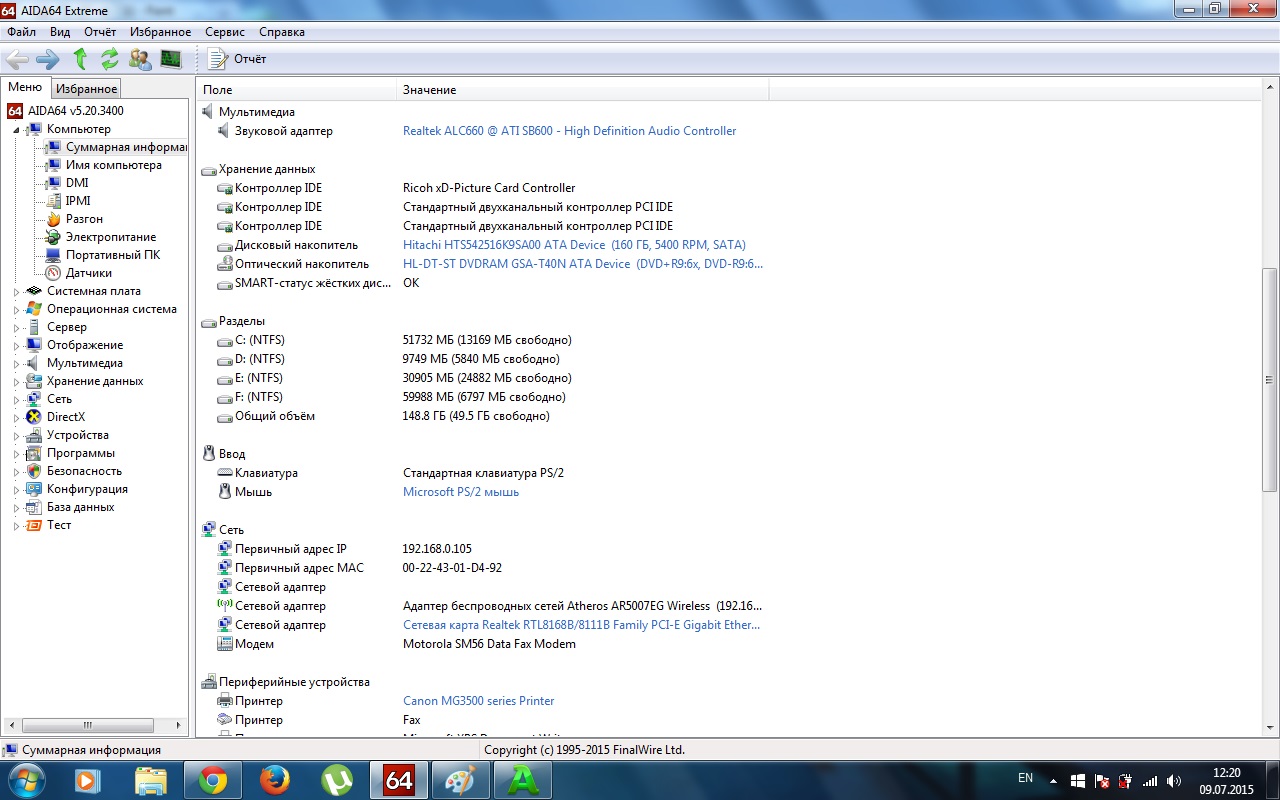Viewport: 1280px width, 800px height.
Task: Select the Motorola SM56 Data Fax Modem value
Action: click(x=489, y=644)
